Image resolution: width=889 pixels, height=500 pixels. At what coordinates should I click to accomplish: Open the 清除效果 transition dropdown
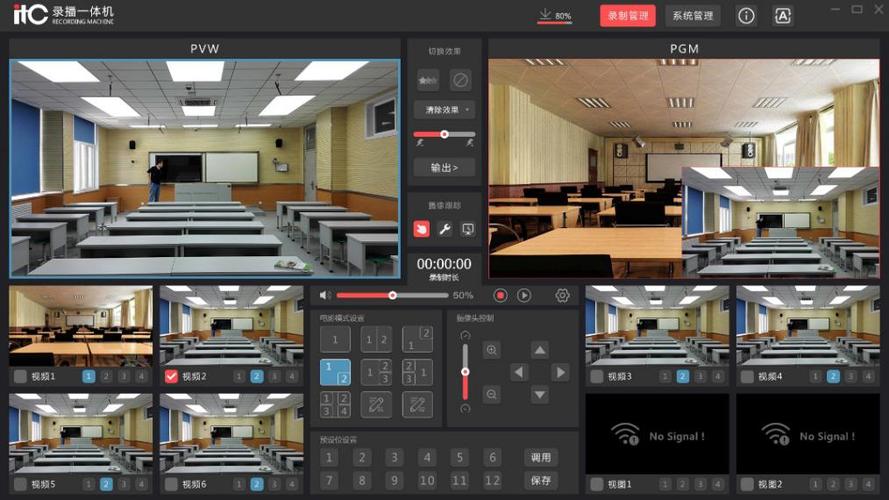coord(444,109)
